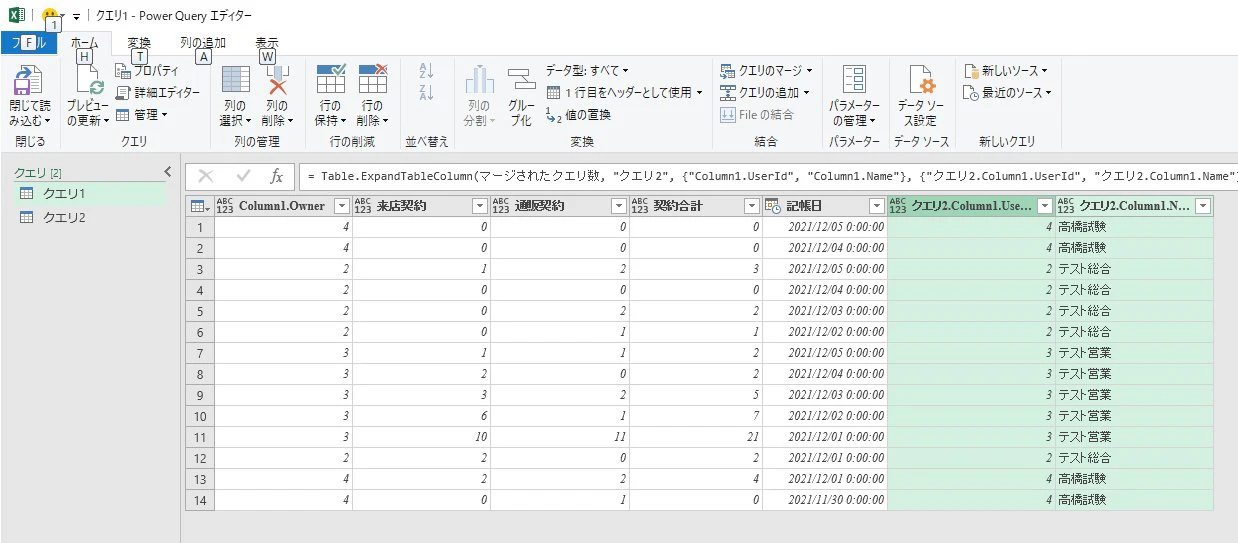Click the Choose Columns (列の選択) icon
1238x543 pixels.
(235, 81)
